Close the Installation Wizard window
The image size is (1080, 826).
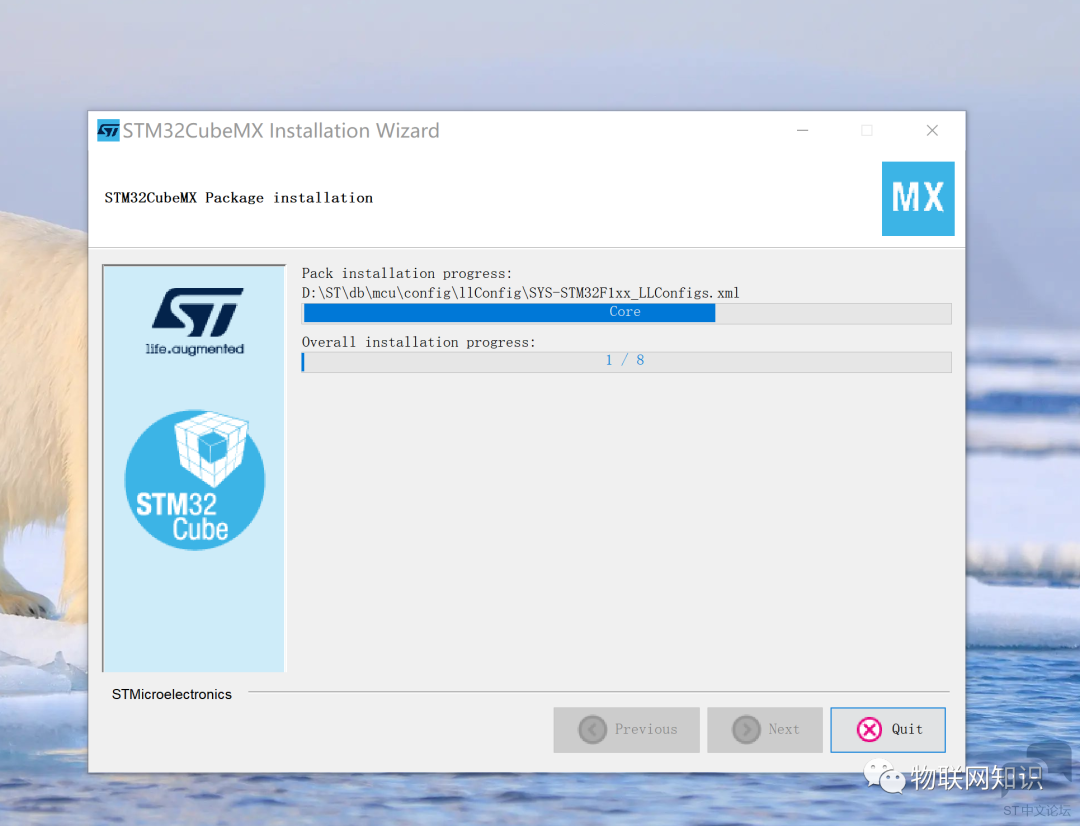coord(932,130)
